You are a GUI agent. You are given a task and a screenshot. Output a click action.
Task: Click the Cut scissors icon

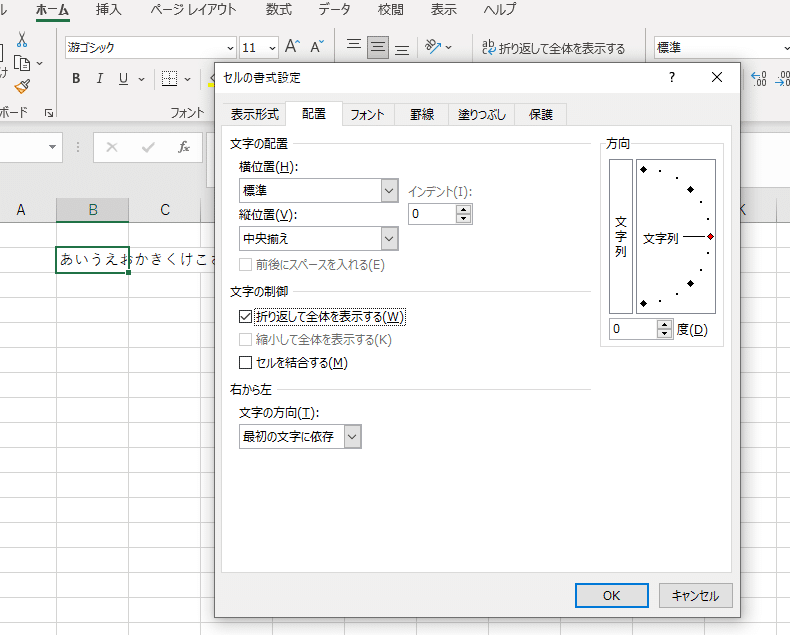pyautogui.click(x=22, y=40)
